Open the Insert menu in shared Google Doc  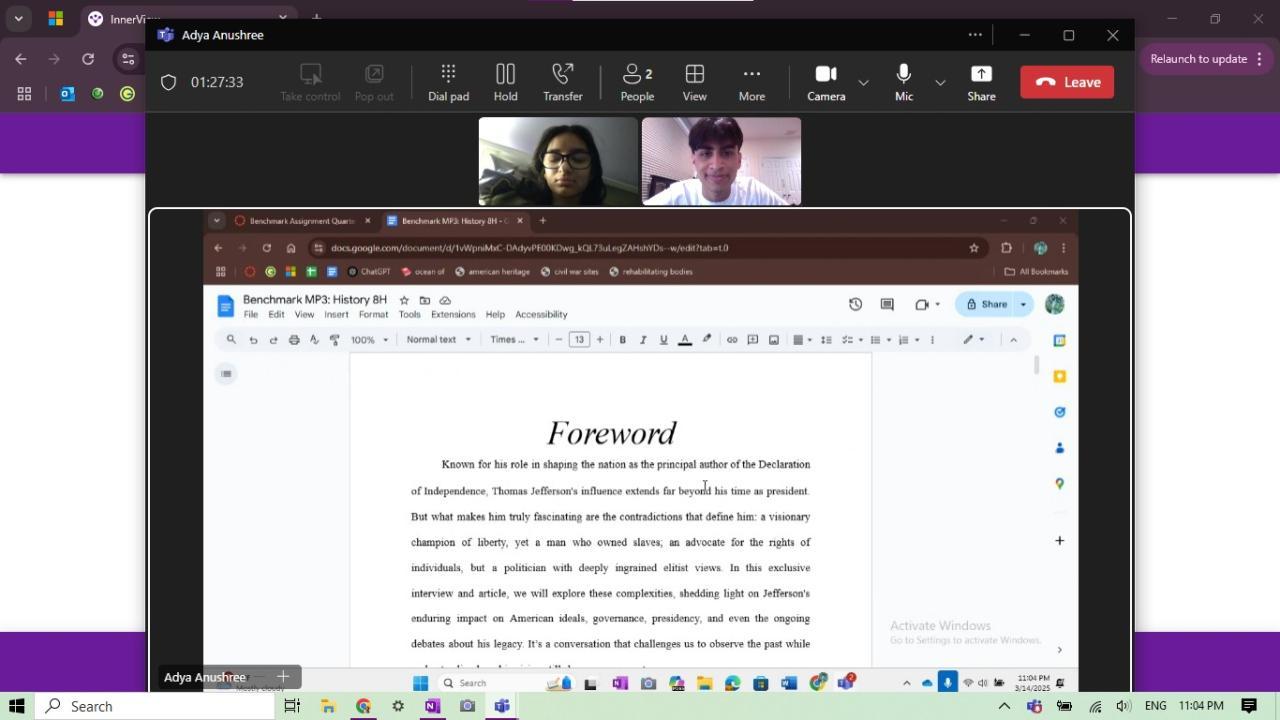point(336,314)
